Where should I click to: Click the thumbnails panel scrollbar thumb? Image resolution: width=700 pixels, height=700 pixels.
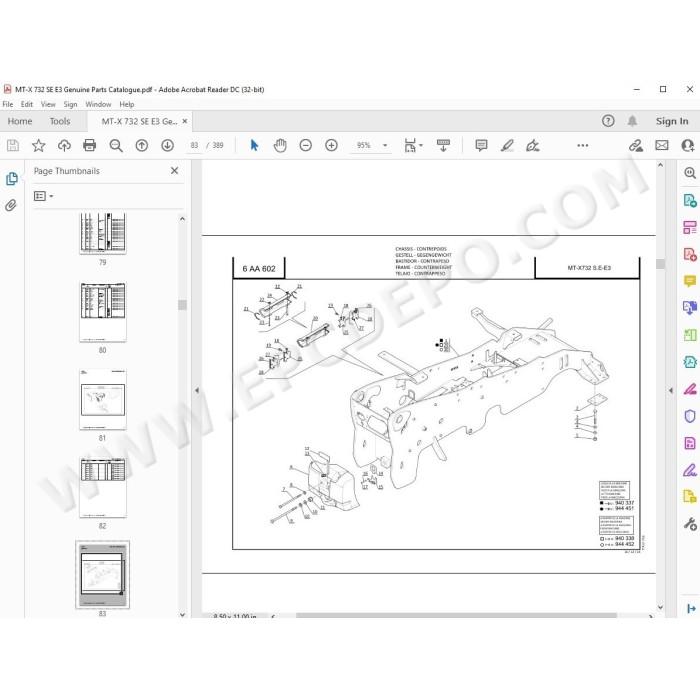[x=182, y=305]
